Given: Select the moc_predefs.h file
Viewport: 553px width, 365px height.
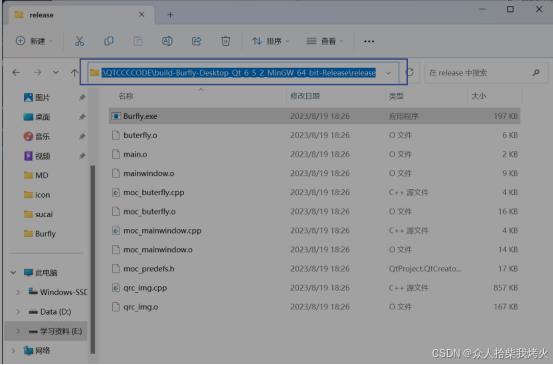Looking at the screenshot, I should tap(315, 268).
